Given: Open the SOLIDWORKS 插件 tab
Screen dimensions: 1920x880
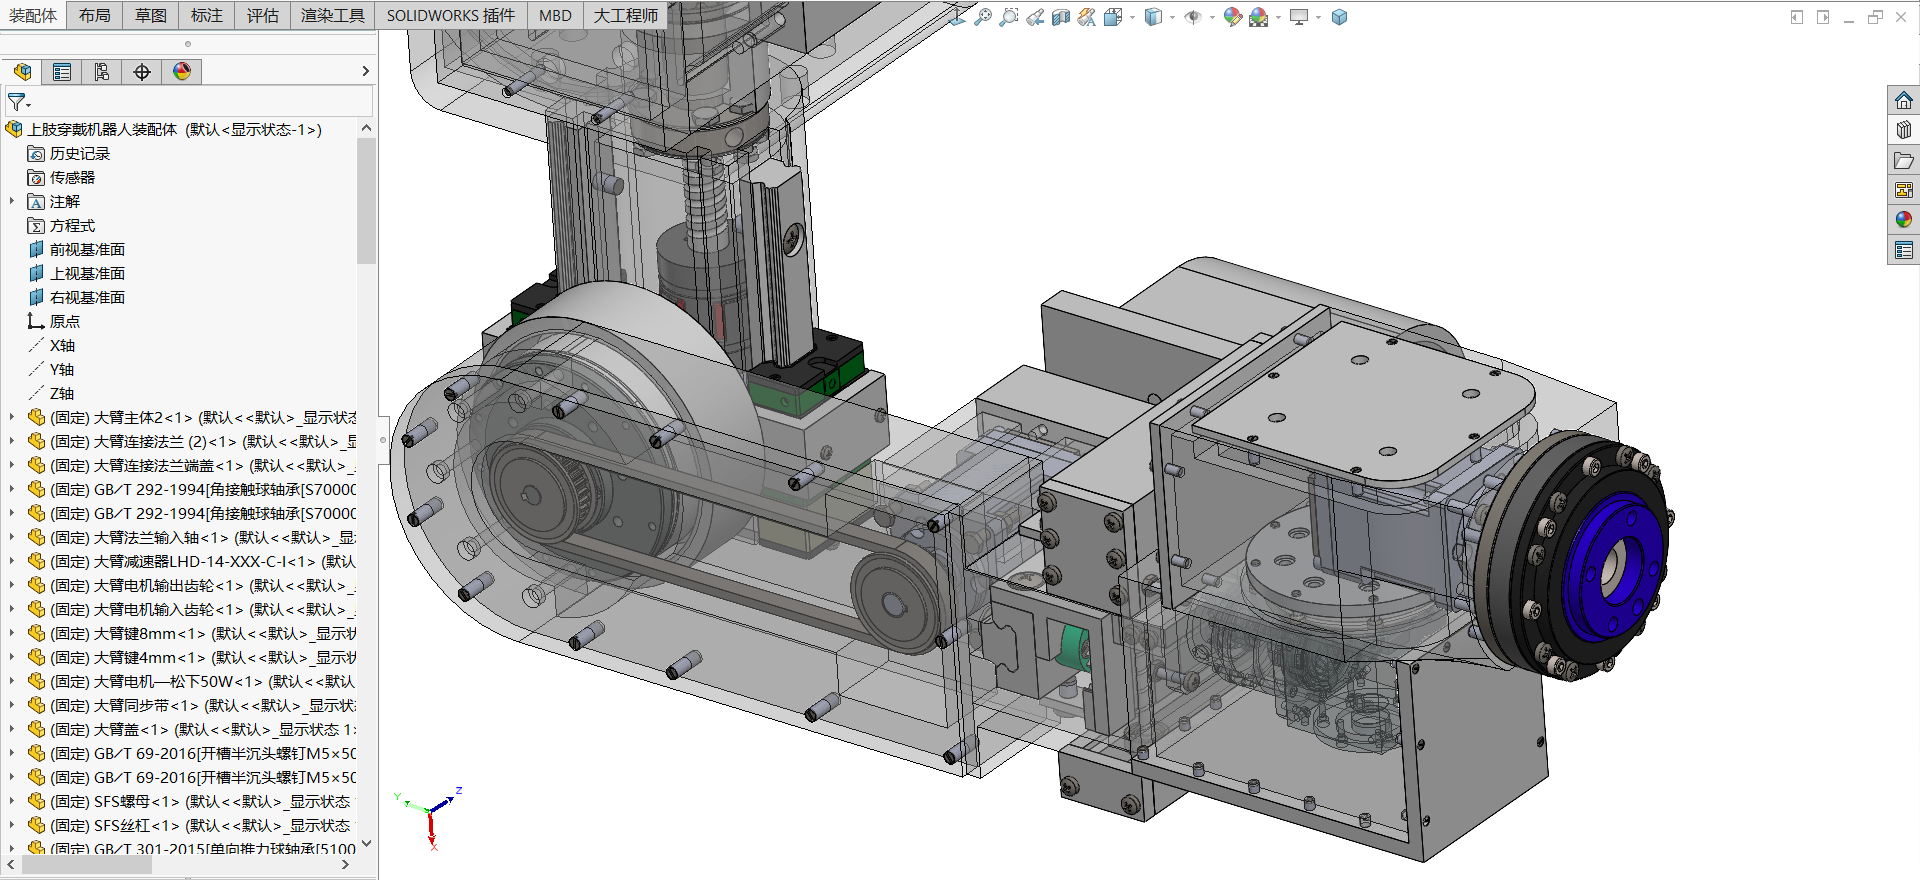Looking at the screenshot, I should tap(451, 16).
